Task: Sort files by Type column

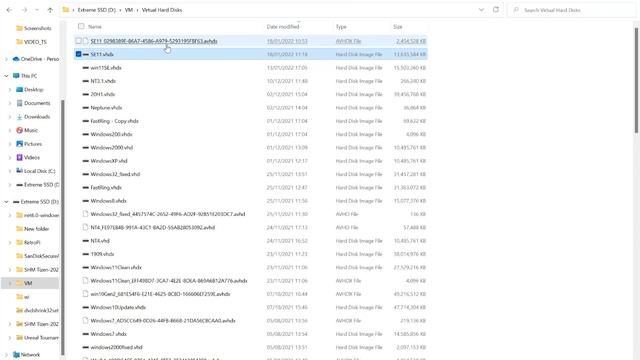Action: tap(341, 27)
